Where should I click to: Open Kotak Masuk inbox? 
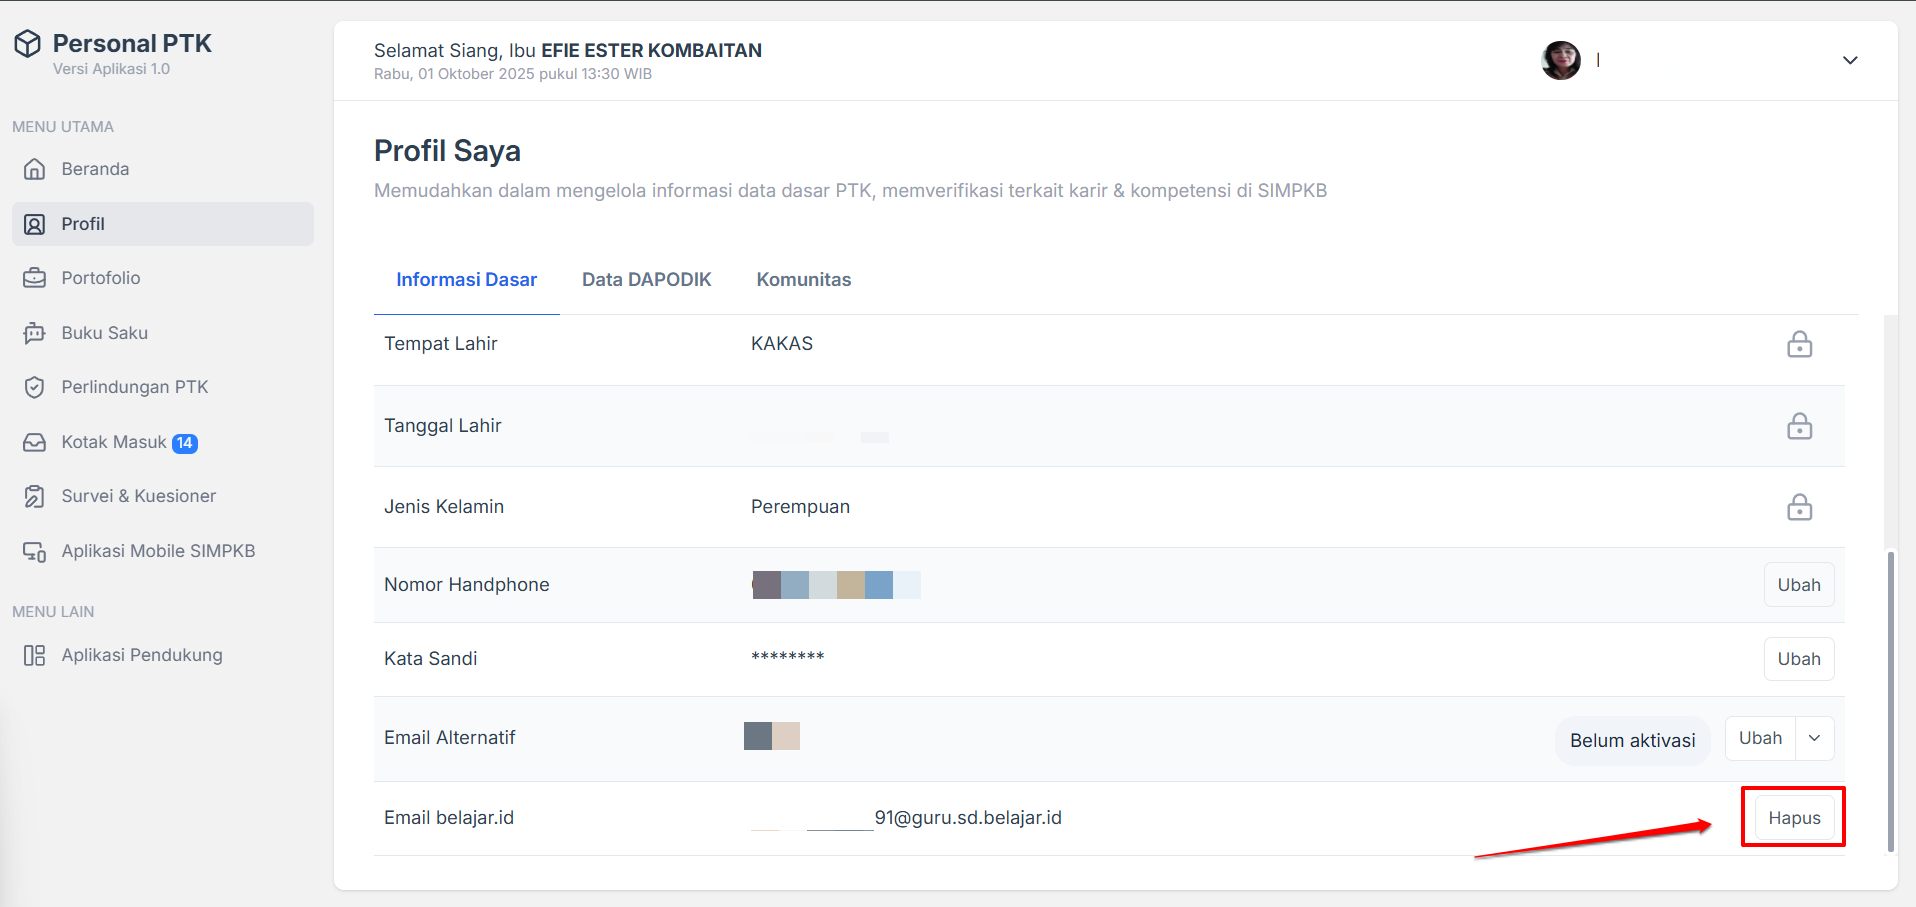tap(113, 442)
